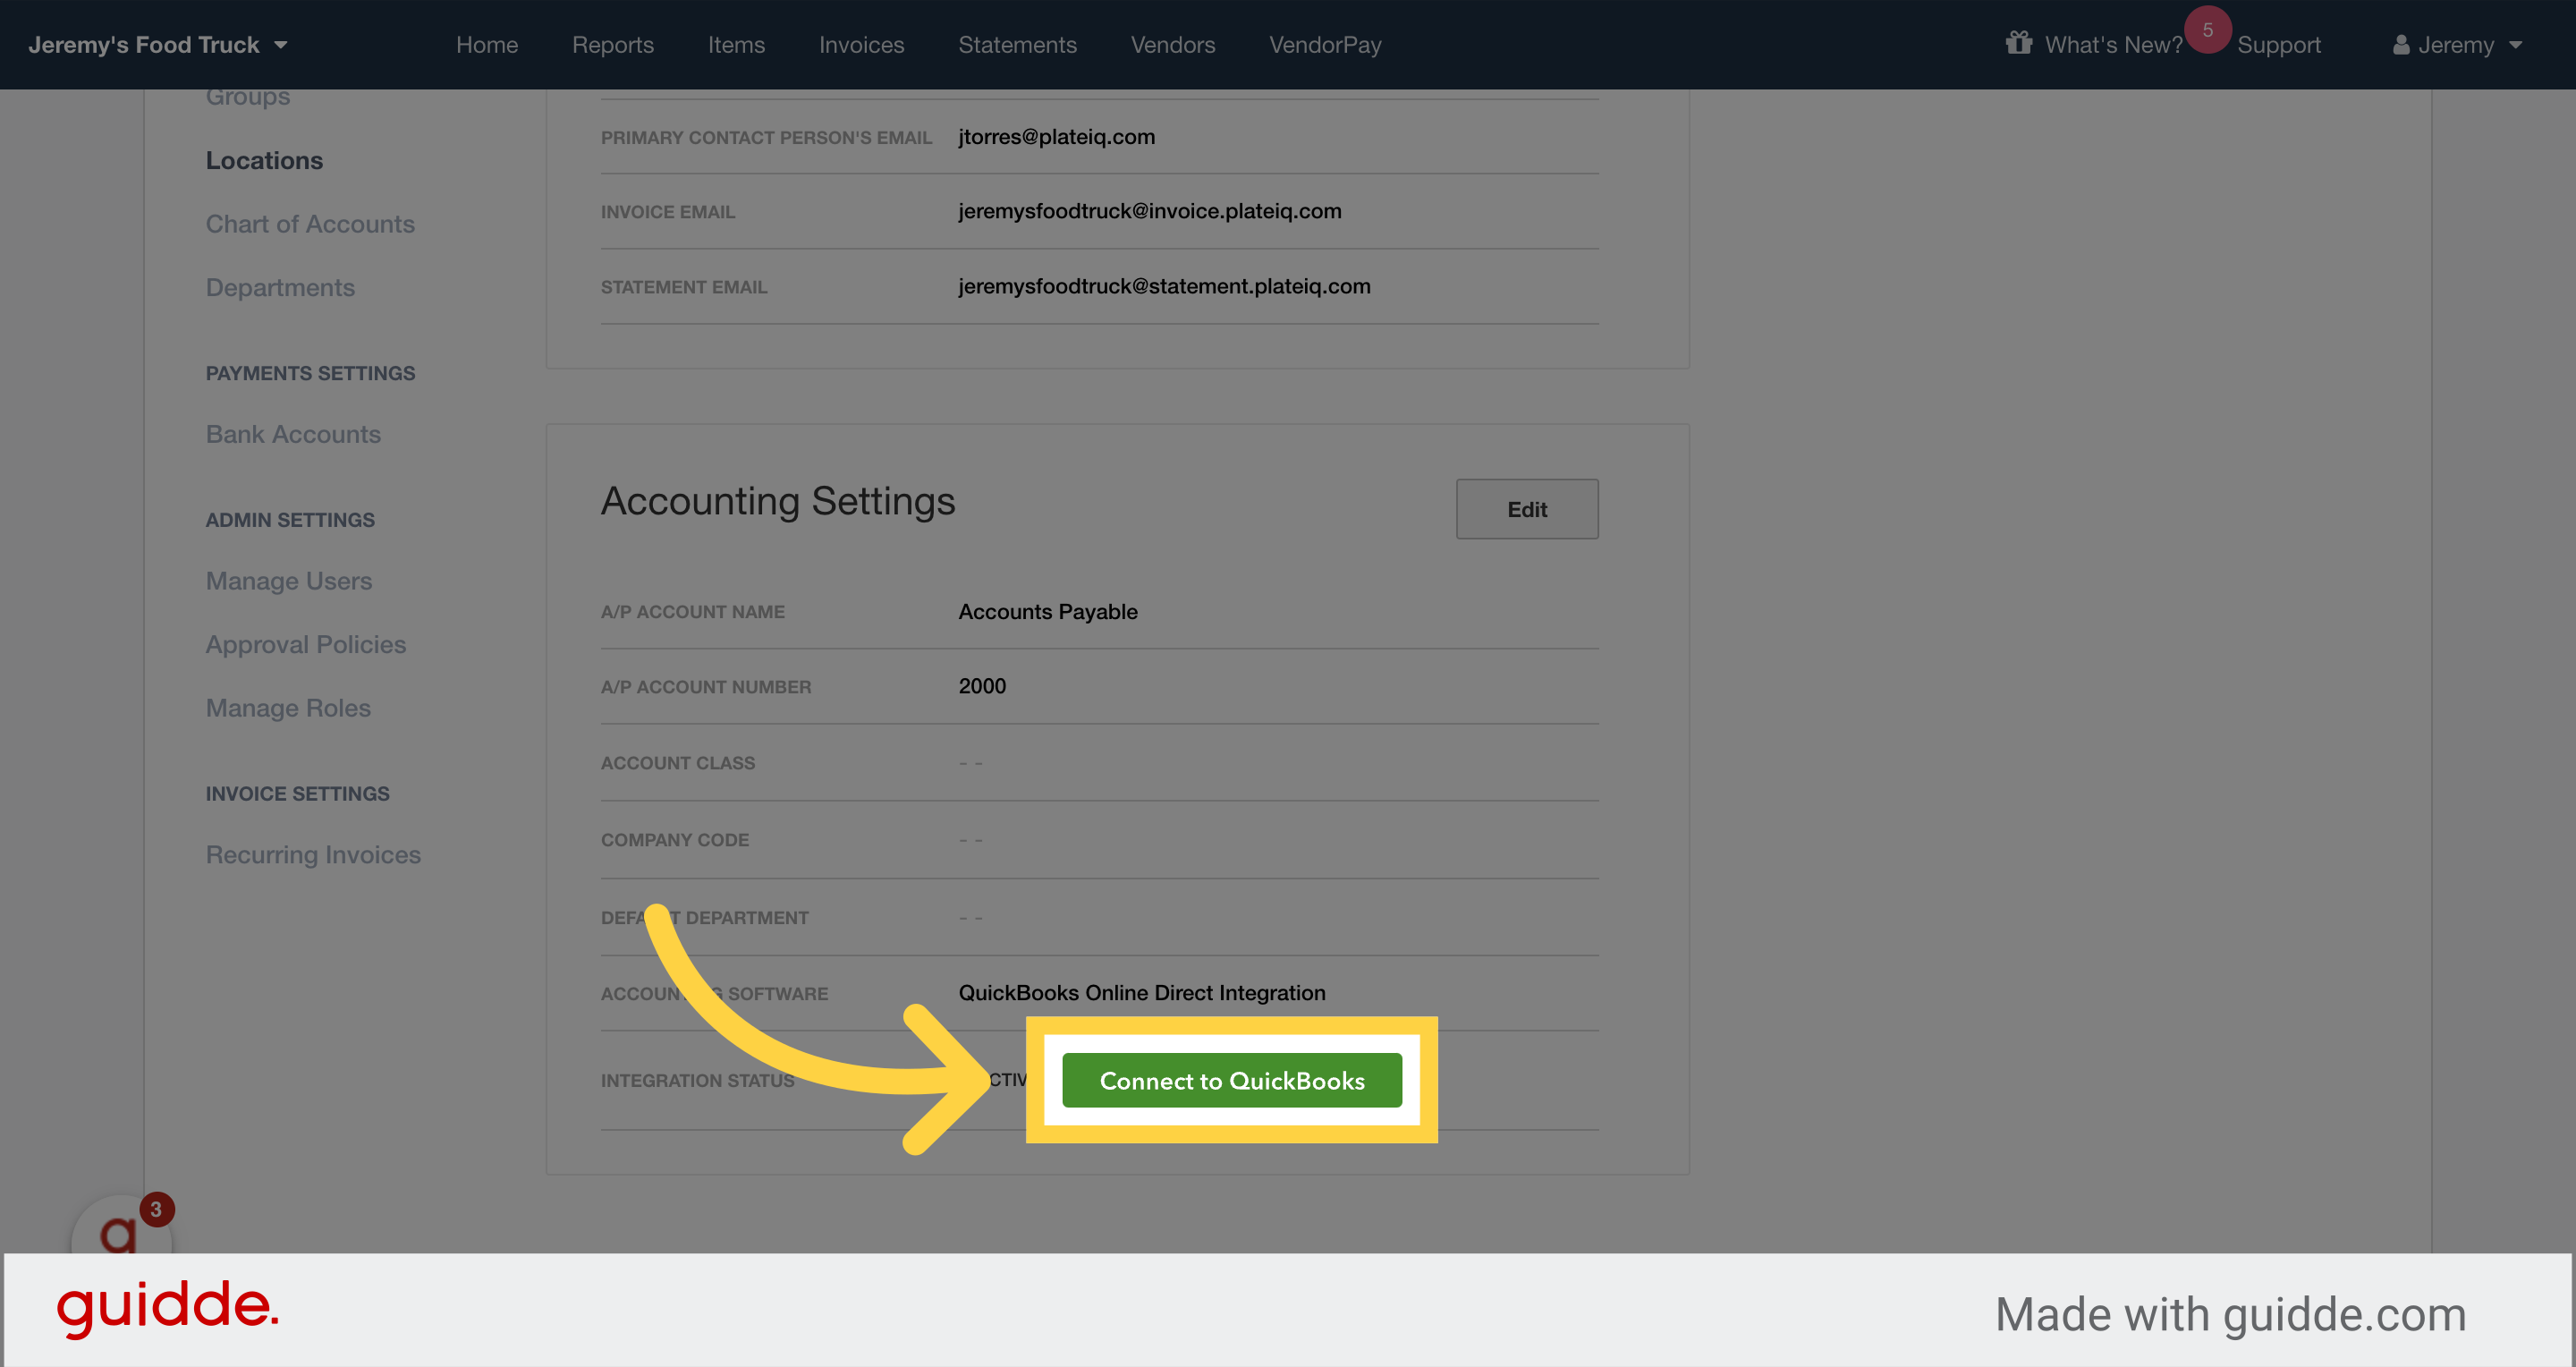2576x1367 pixels.
Task: Click the user profile icon beside Jeremy
Action: point(2400,45)
